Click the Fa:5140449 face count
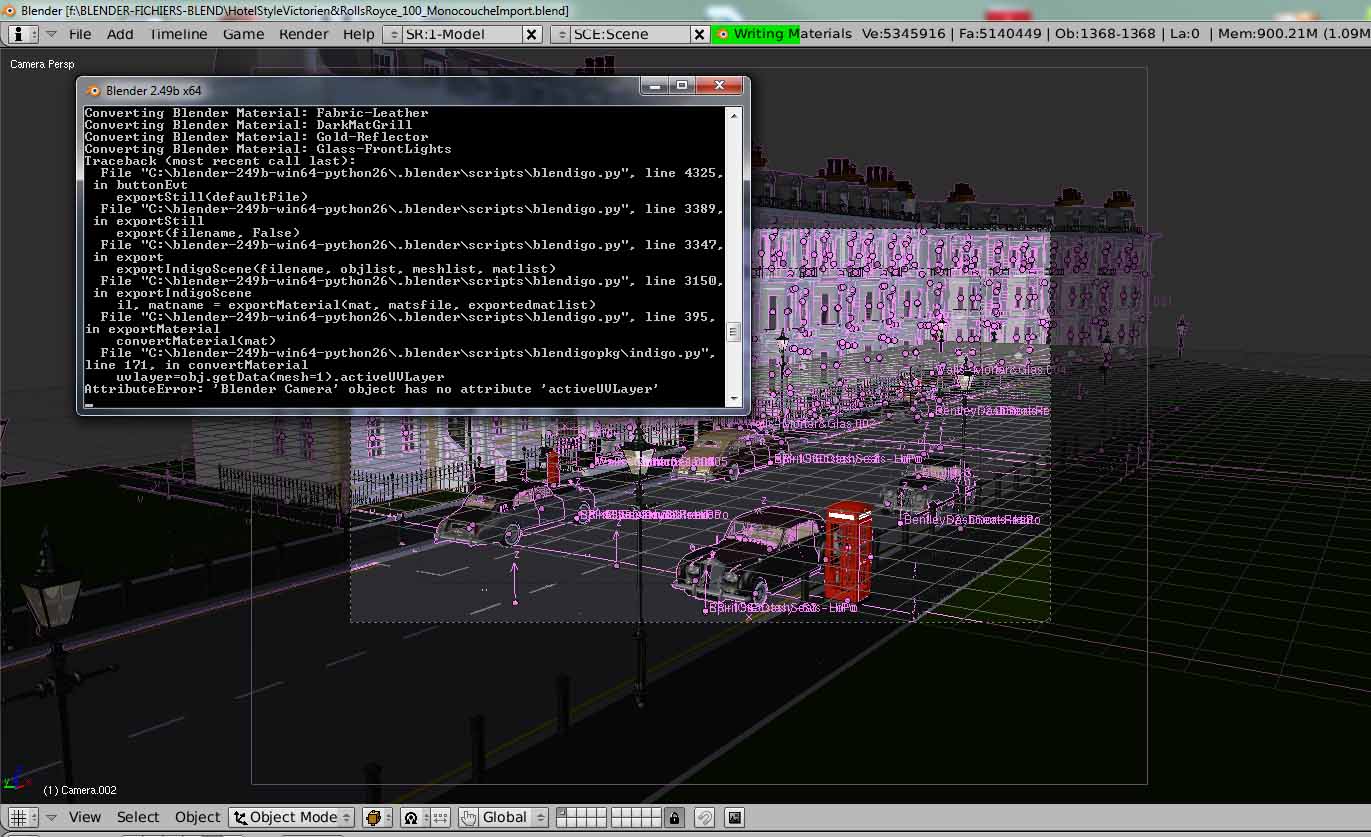 tap(1000, 34)
